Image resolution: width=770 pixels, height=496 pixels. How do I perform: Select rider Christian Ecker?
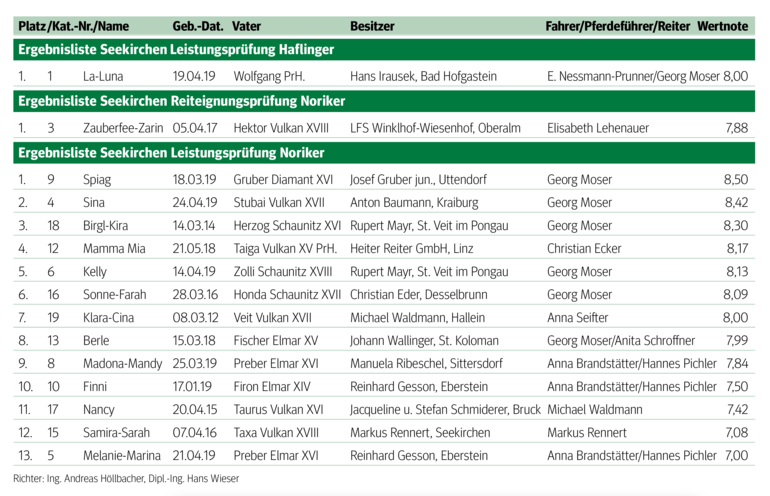click(586, 248)
